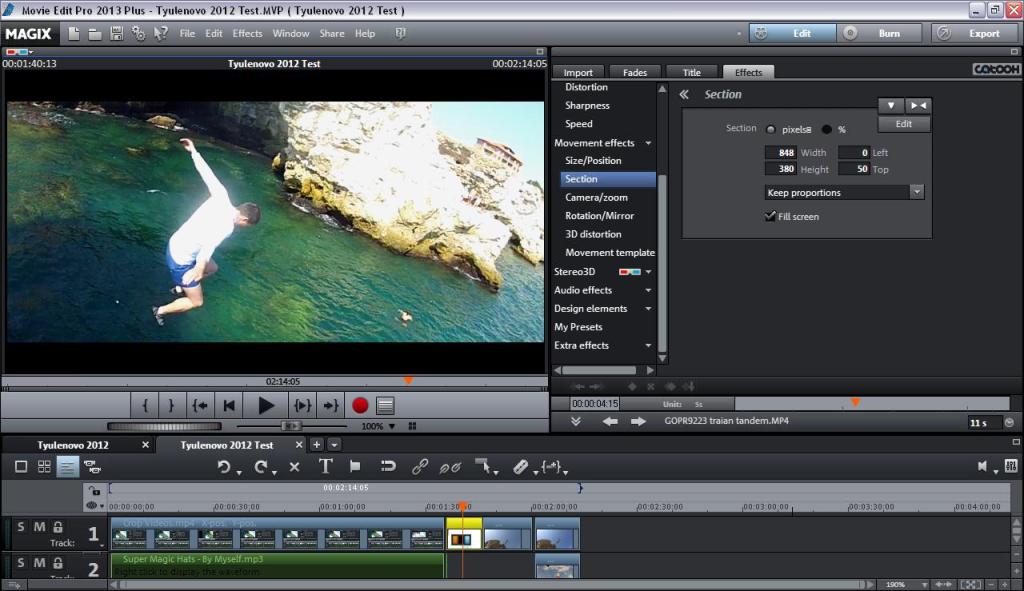Click the Group objects chain-link icon
The image size is (1024, 591).
[x=420, y=466]
